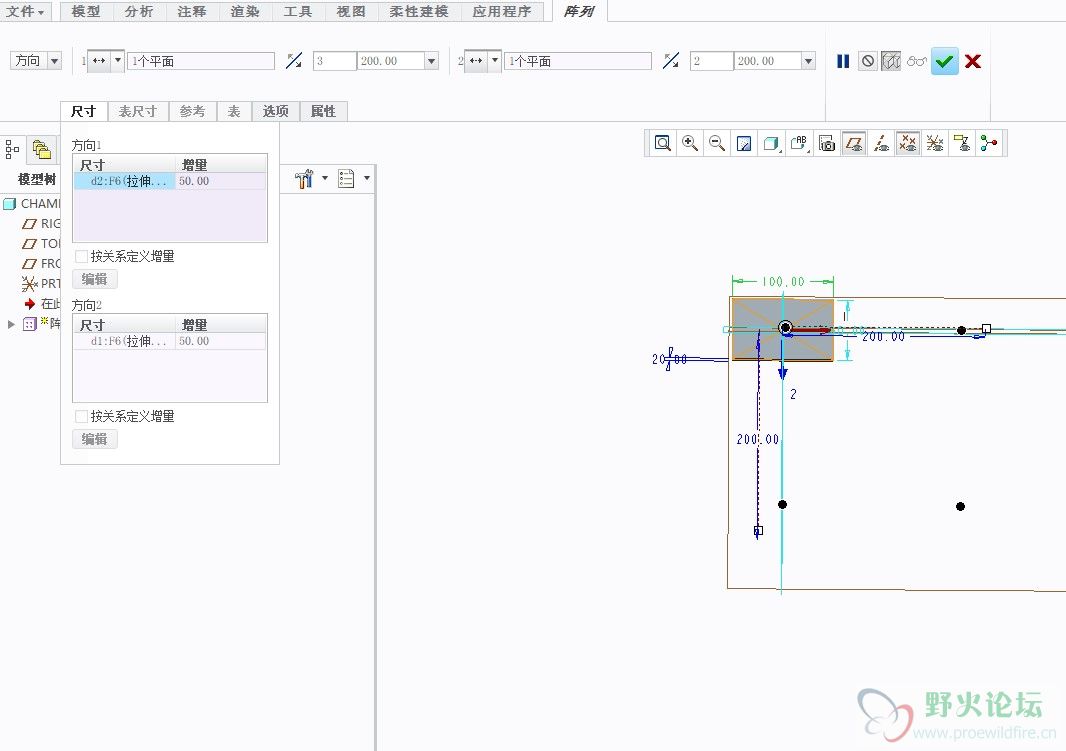Accept pattern with green checkmark
The width and height of the screenshot is (1066, 751).
(x=944, y=61)
